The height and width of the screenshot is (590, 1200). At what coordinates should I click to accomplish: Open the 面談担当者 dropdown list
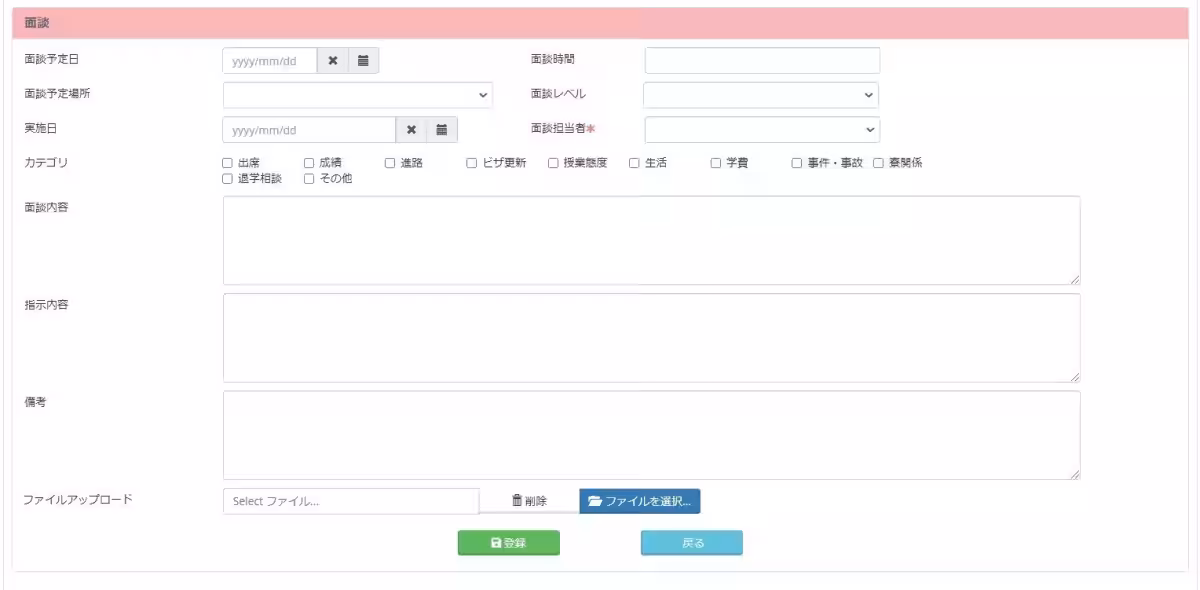click(761, 130)
